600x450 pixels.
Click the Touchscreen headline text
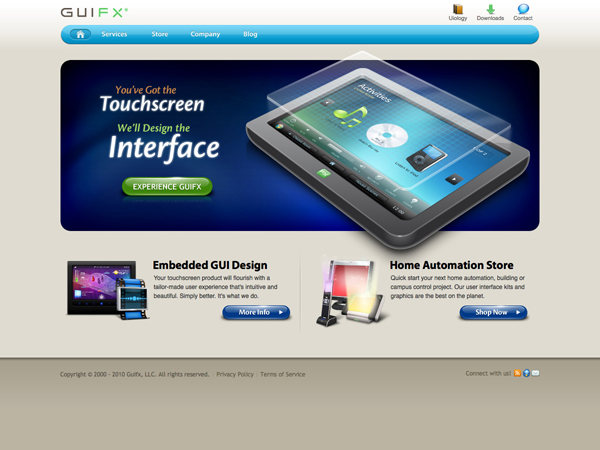(x=152, y=104)
